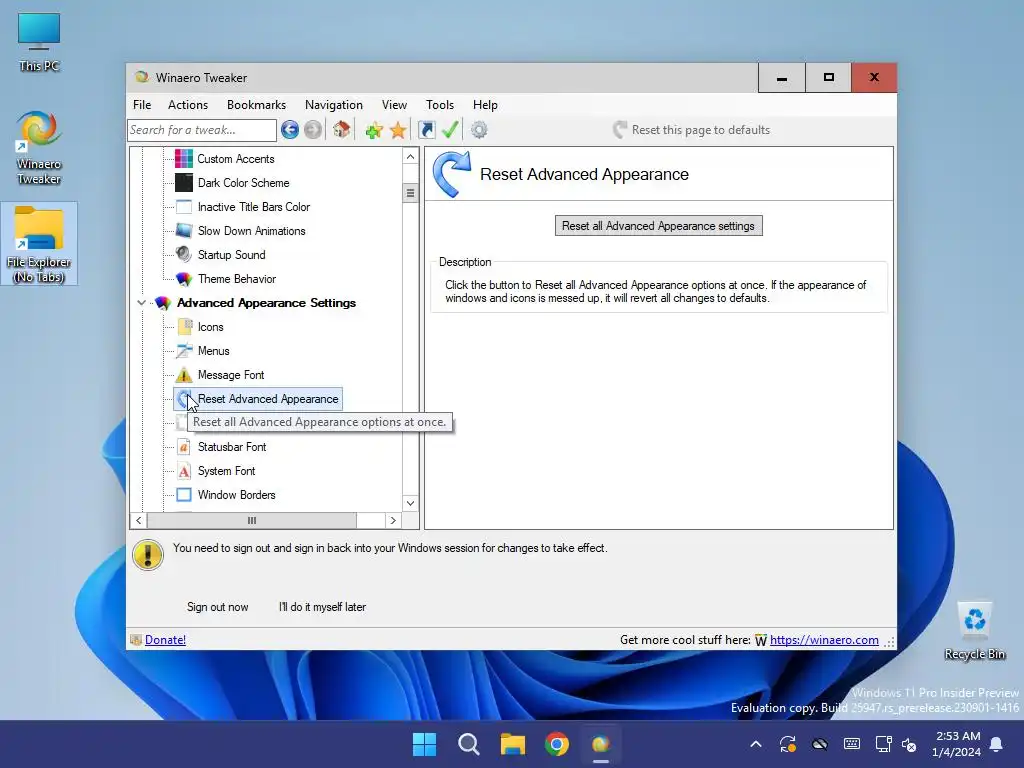Show hidden system tray icons chevron
1024x768 pixels.
tap(756, 744)
